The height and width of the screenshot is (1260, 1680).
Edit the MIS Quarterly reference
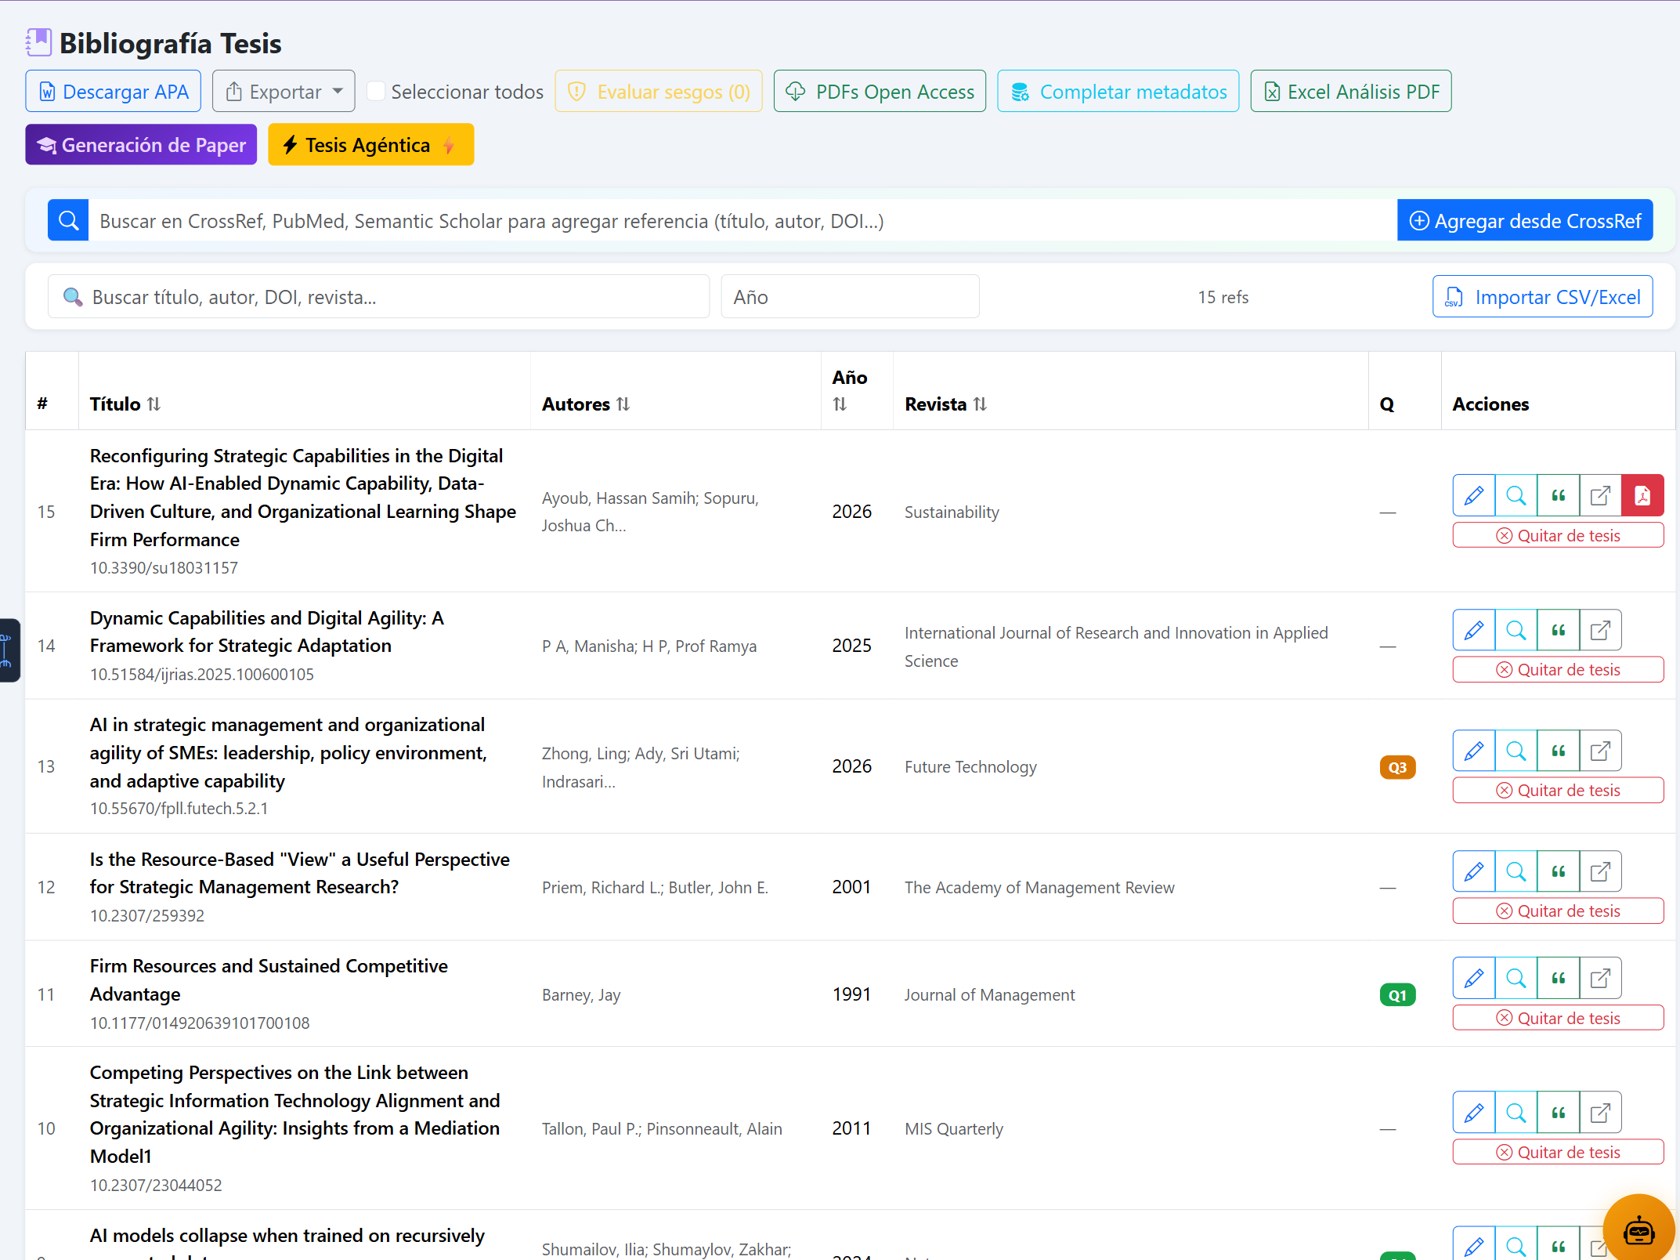click(1473, 1112)
